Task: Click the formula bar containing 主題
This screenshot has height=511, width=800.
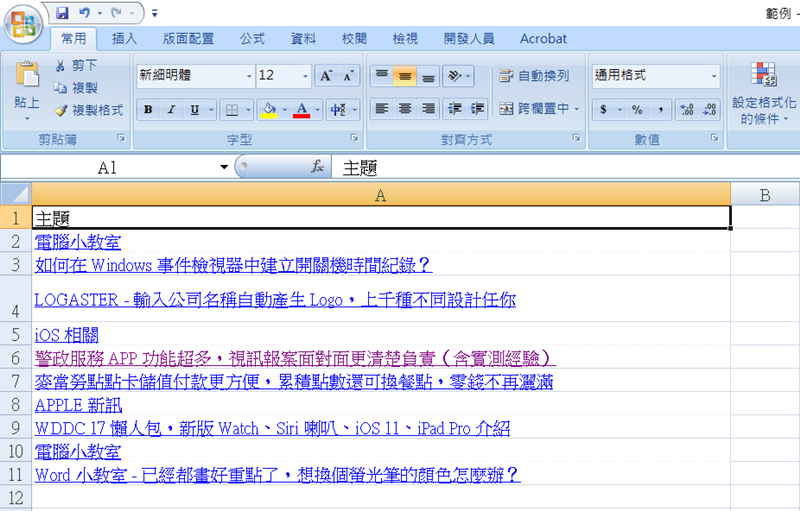Action: coord(565,167)
